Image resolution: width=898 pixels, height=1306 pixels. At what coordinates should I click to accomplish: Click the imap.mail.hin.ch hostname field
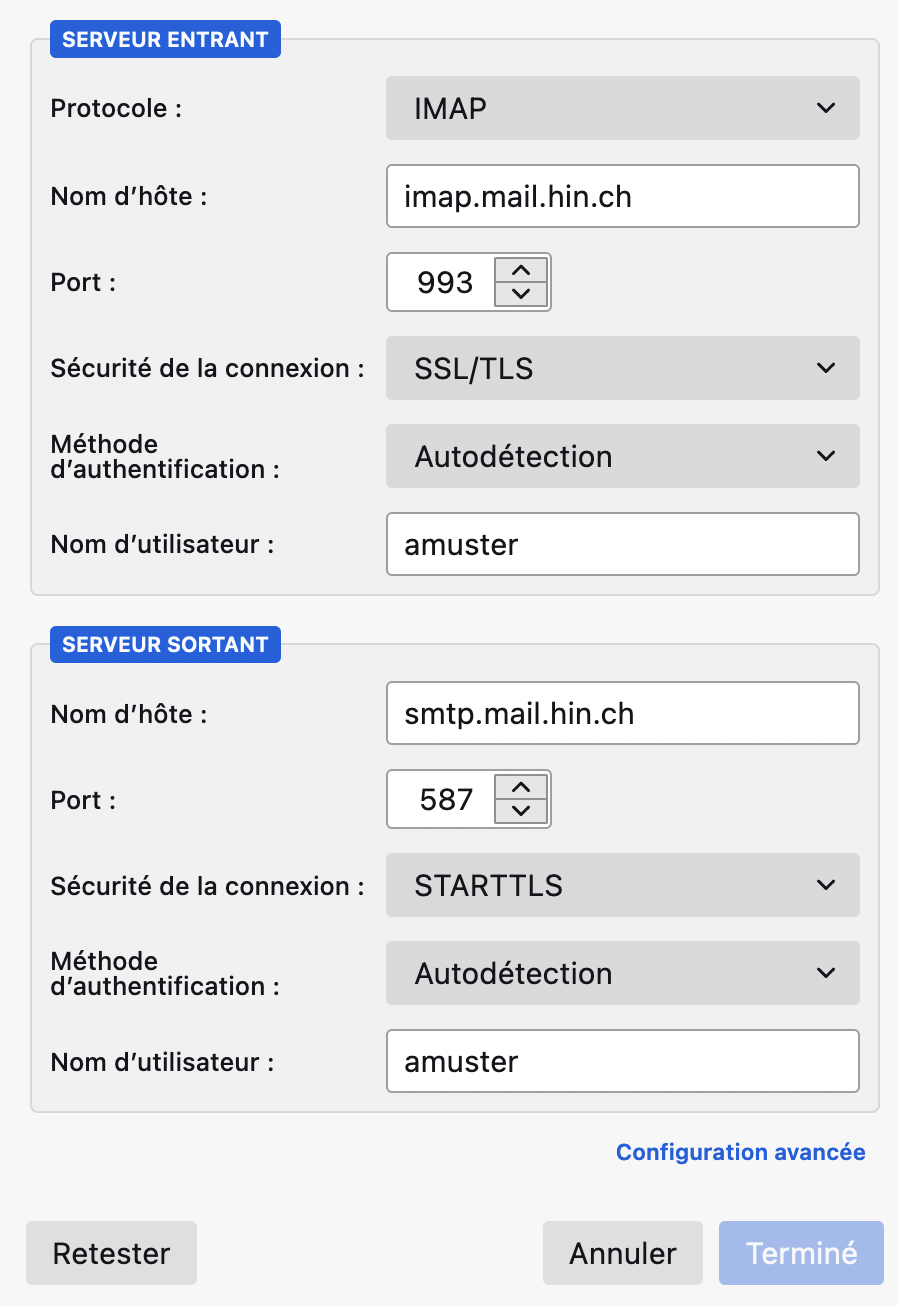[623, 196]
